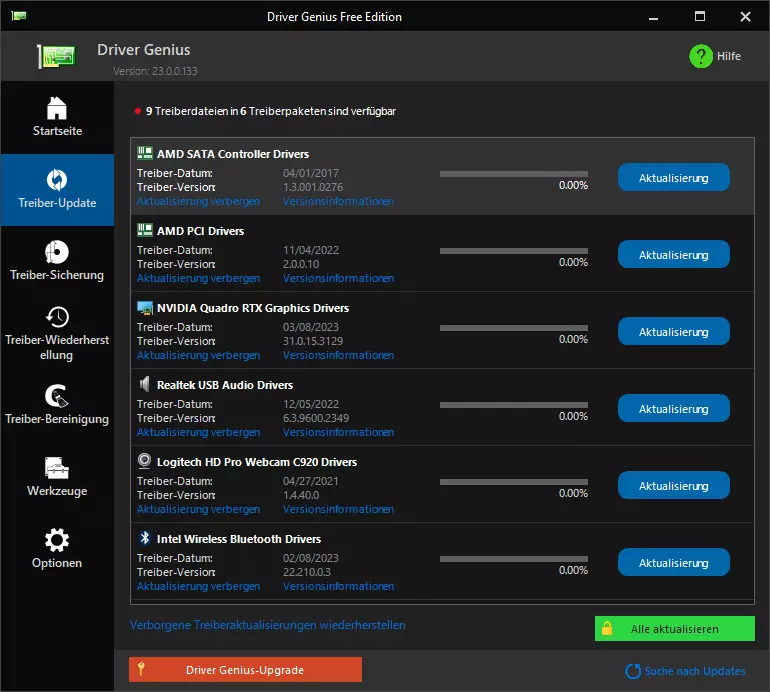Open Versionsinformationen for Intel Wireless Bluetooth
The width and height of the screenshot is (770, 692).
click(338, 586)
